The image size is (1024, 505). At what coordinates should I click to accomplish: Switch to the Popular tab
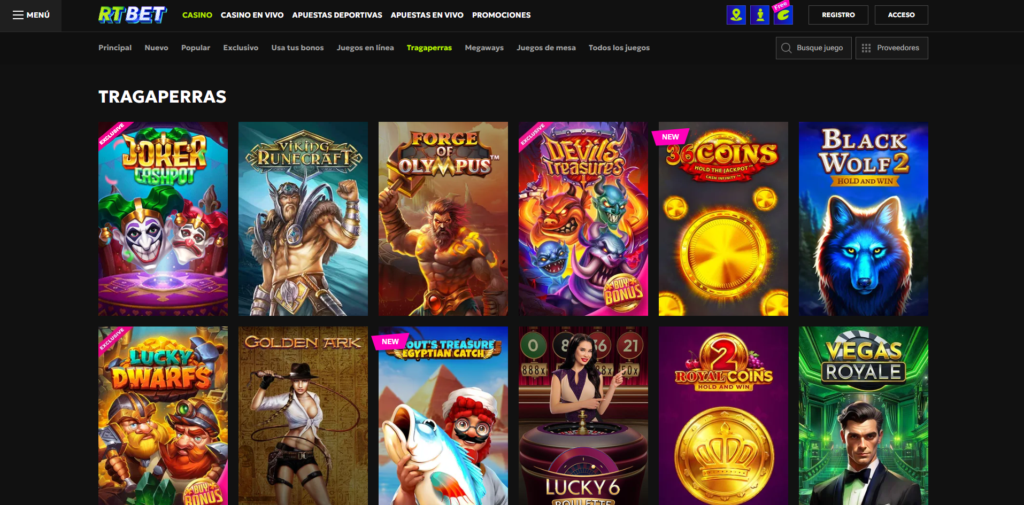[x=196, y=48]
